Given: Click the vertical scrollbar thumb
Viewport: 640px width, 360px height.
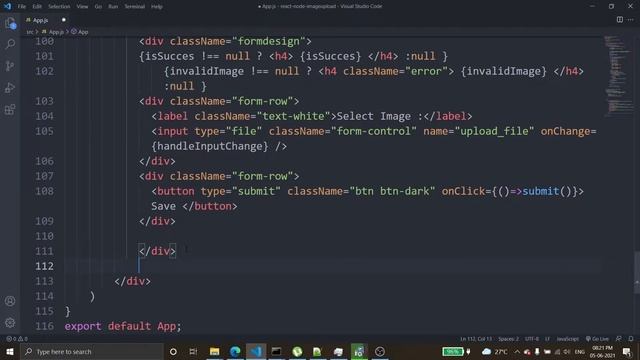Looking at the screenshot, I should (637, 272).
